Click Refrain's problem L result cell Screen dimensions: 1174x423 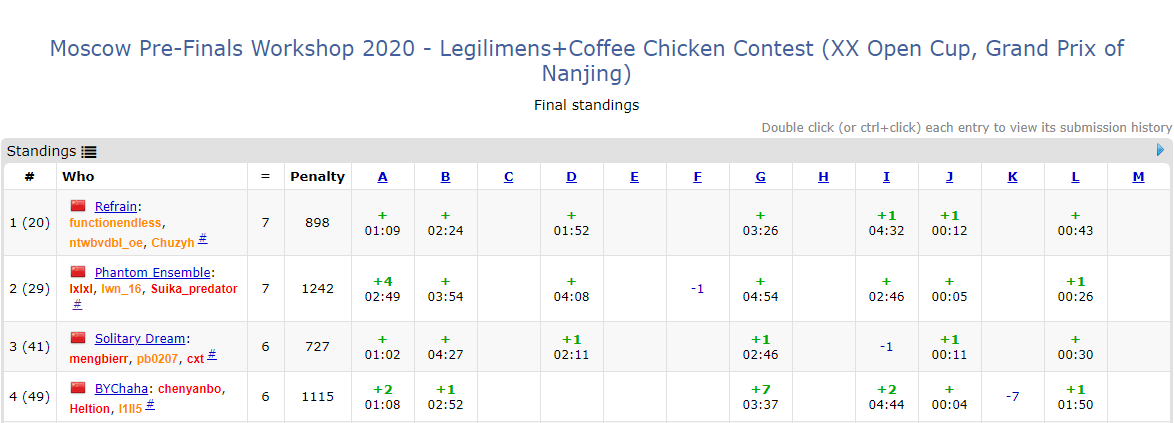(1075, 222)
